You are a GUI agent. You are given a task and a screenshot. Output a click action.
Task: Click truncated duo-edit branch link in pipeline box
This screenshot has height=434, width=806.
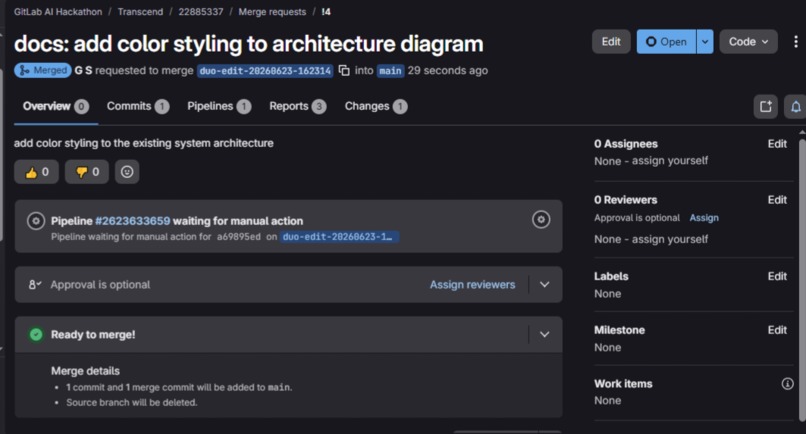[339, 237]
